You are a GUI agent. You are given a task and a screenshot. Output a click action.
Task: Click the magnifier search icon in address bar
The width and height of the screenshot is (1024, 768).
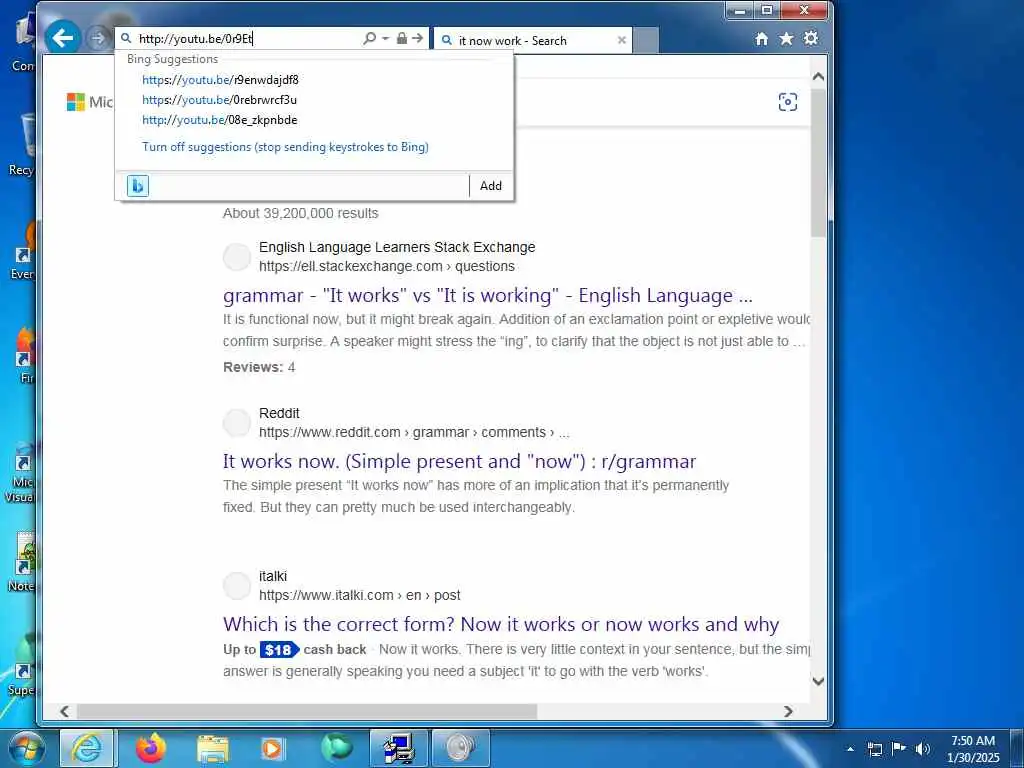click(369, 39)
